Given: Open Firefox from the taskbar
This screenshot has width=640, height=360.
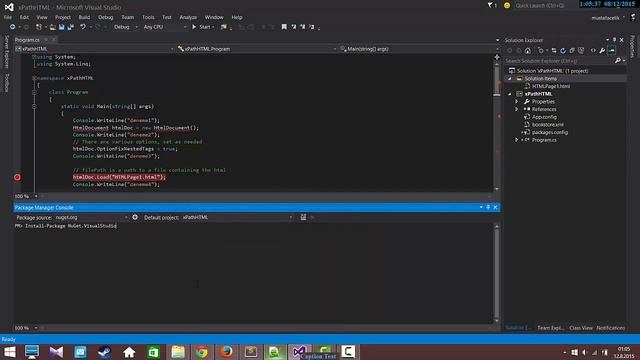Looking at the screenshot, I should (x=227, y=352).
